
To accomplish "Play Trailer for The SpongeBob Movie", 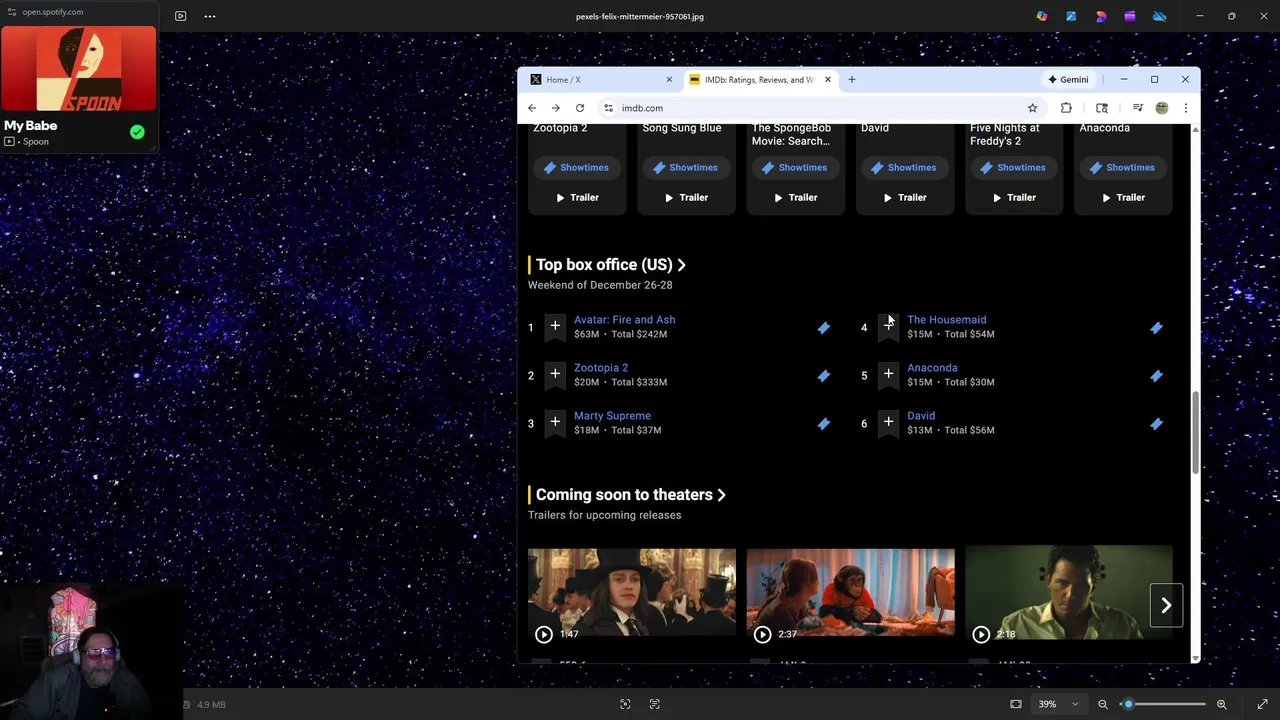I will click(x=794, y=198).
